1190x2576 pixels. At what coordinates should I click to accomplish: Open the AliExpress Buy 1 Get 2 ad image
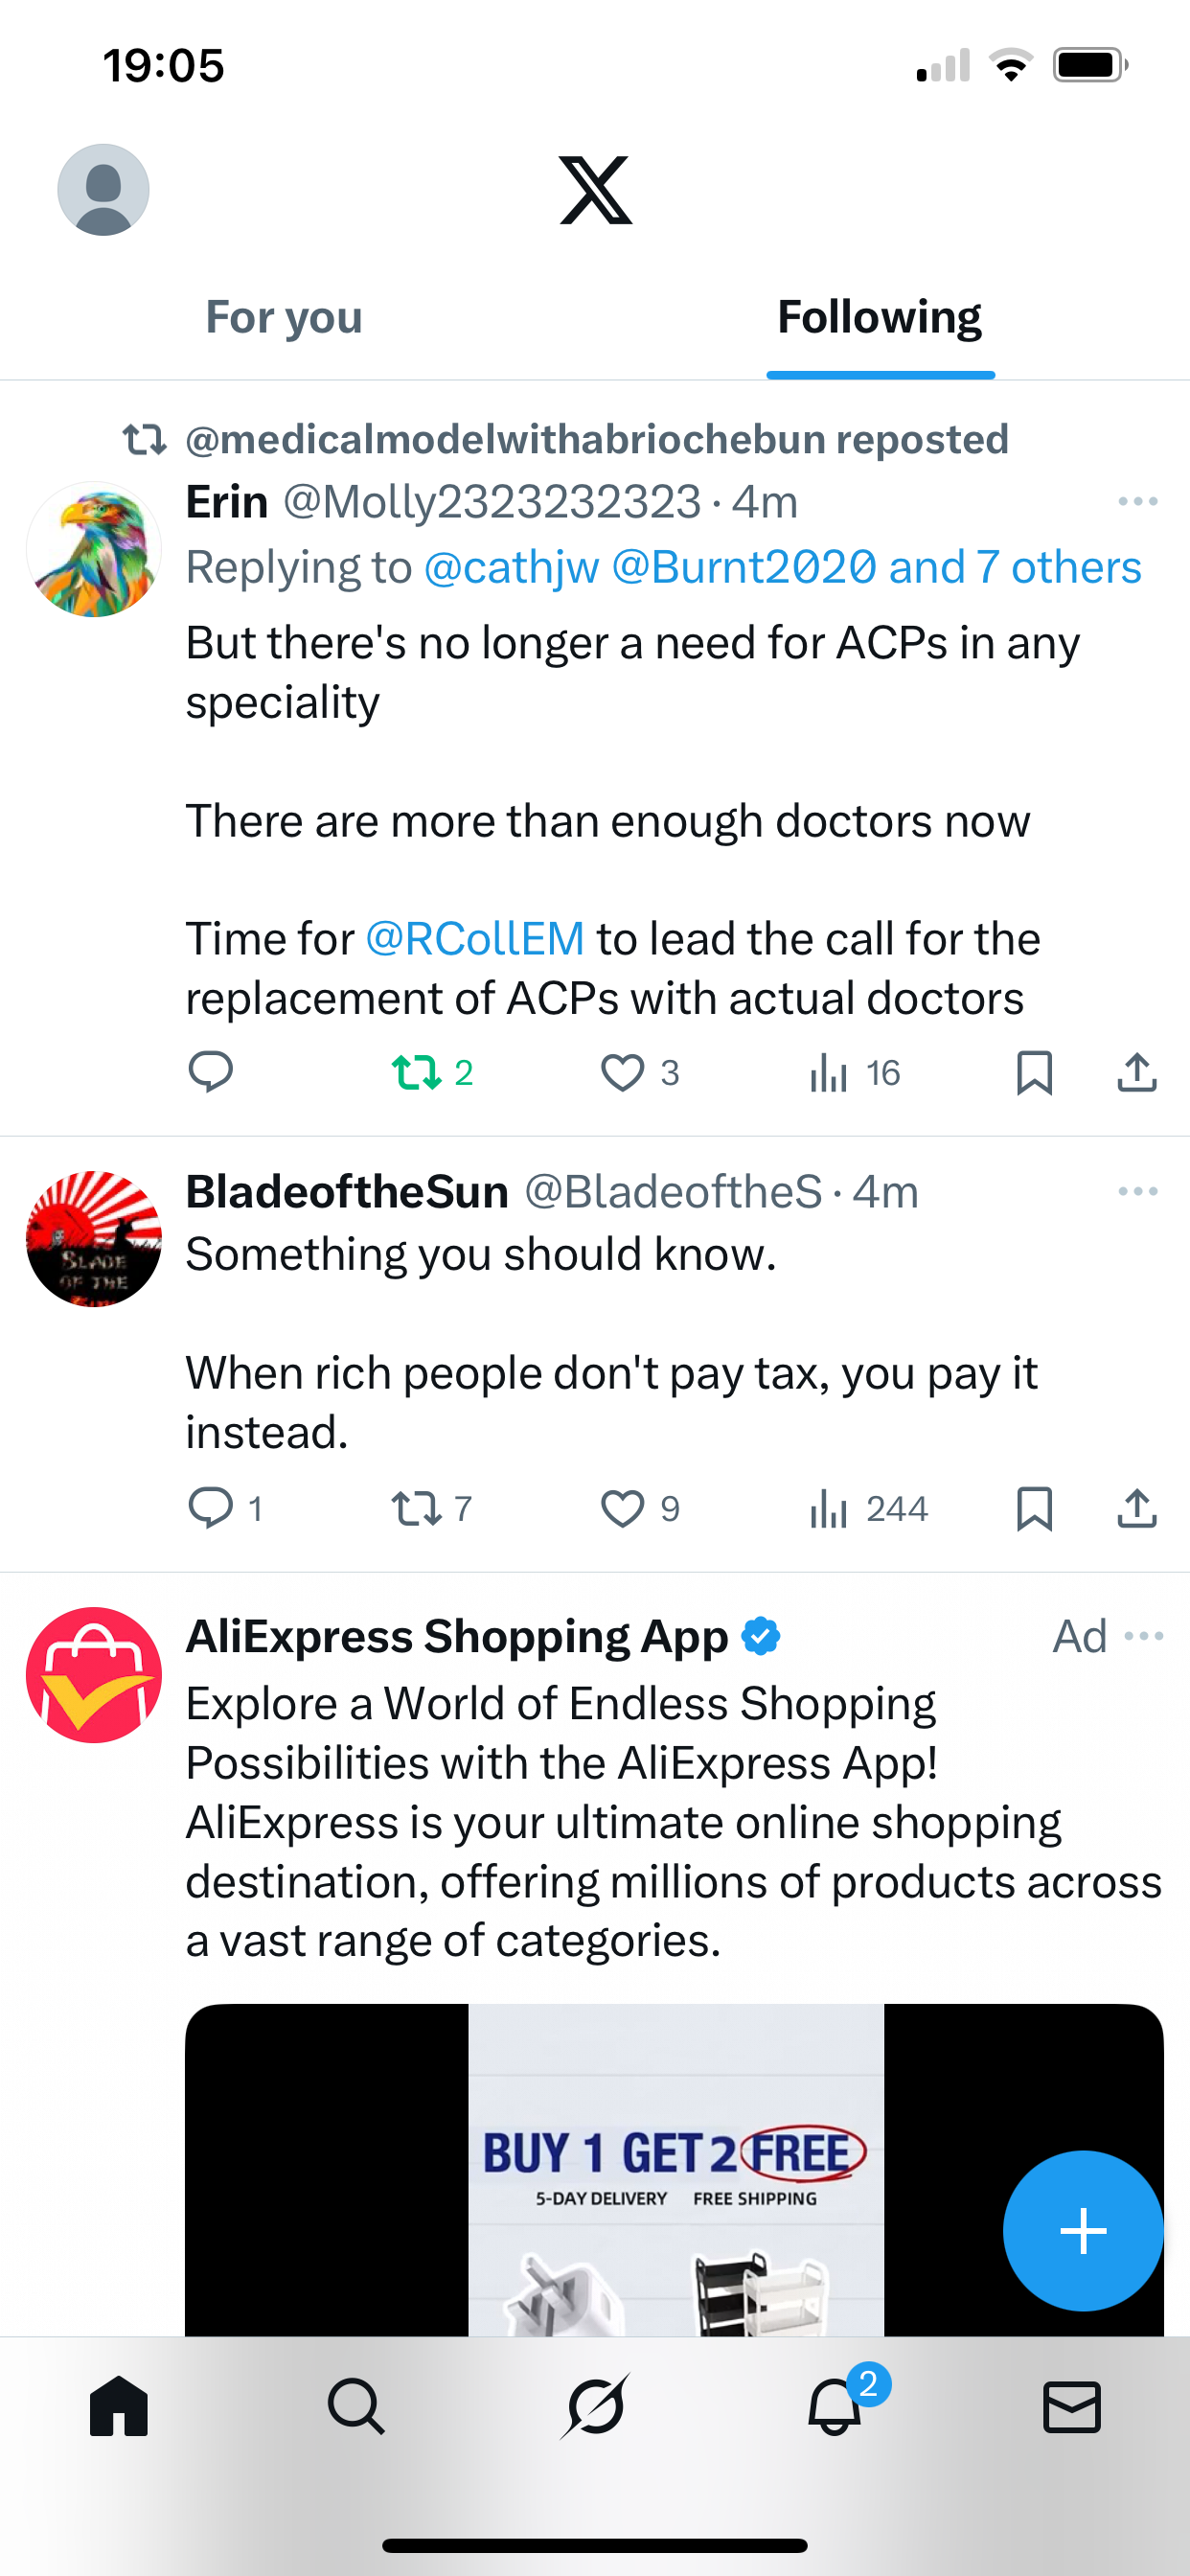(x=675, y=2170)
